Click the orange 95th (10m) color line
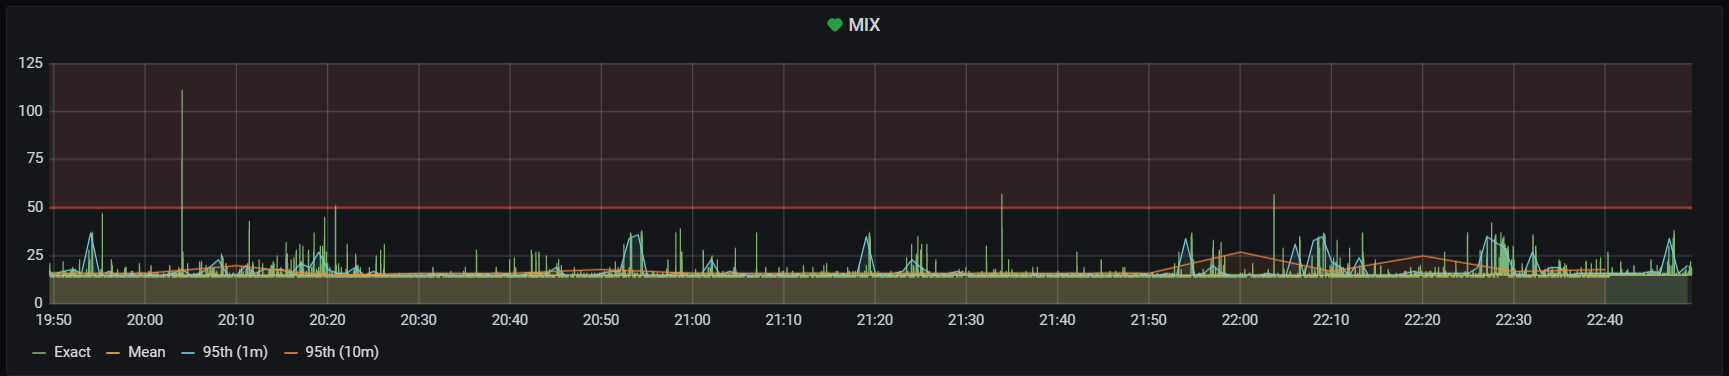This screenshot has height=376, width=1729. (291, 353)
